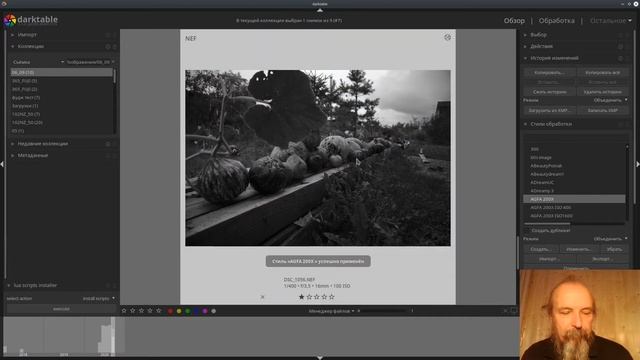Apply one star from the bottom toolbar
Image resolution: width=640 pixels, height=360 pixels.
[124, 311]
